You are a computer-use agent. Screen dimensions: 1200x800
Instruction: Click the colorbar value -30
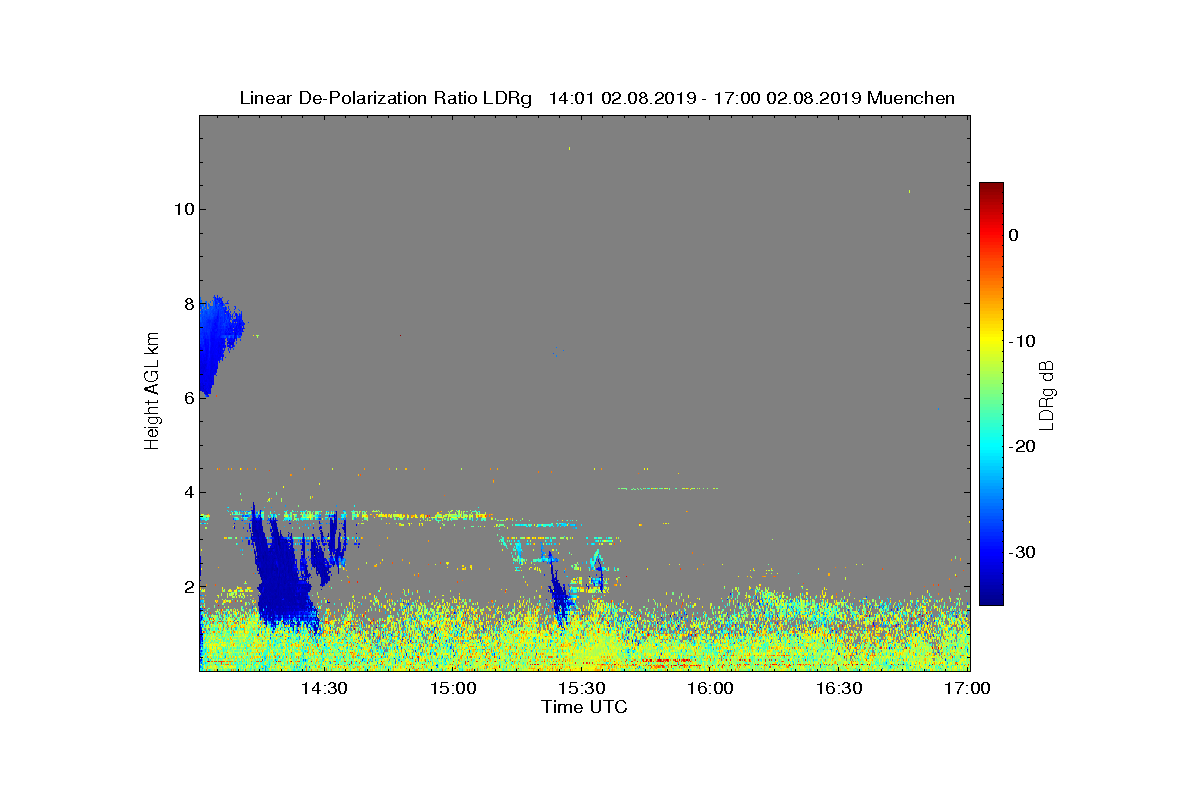click(x=1020, y=552)
